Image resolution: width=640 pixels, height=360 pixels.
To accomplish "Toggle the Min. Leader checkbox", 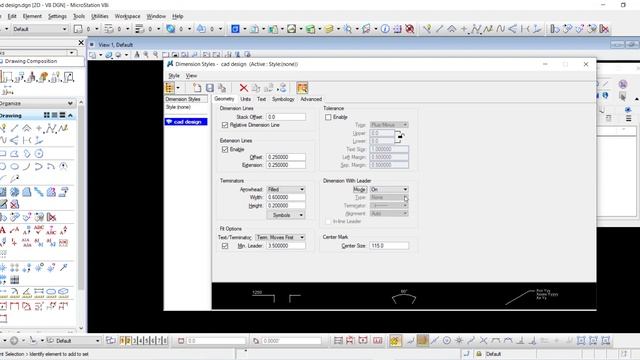I will (225, 246).
